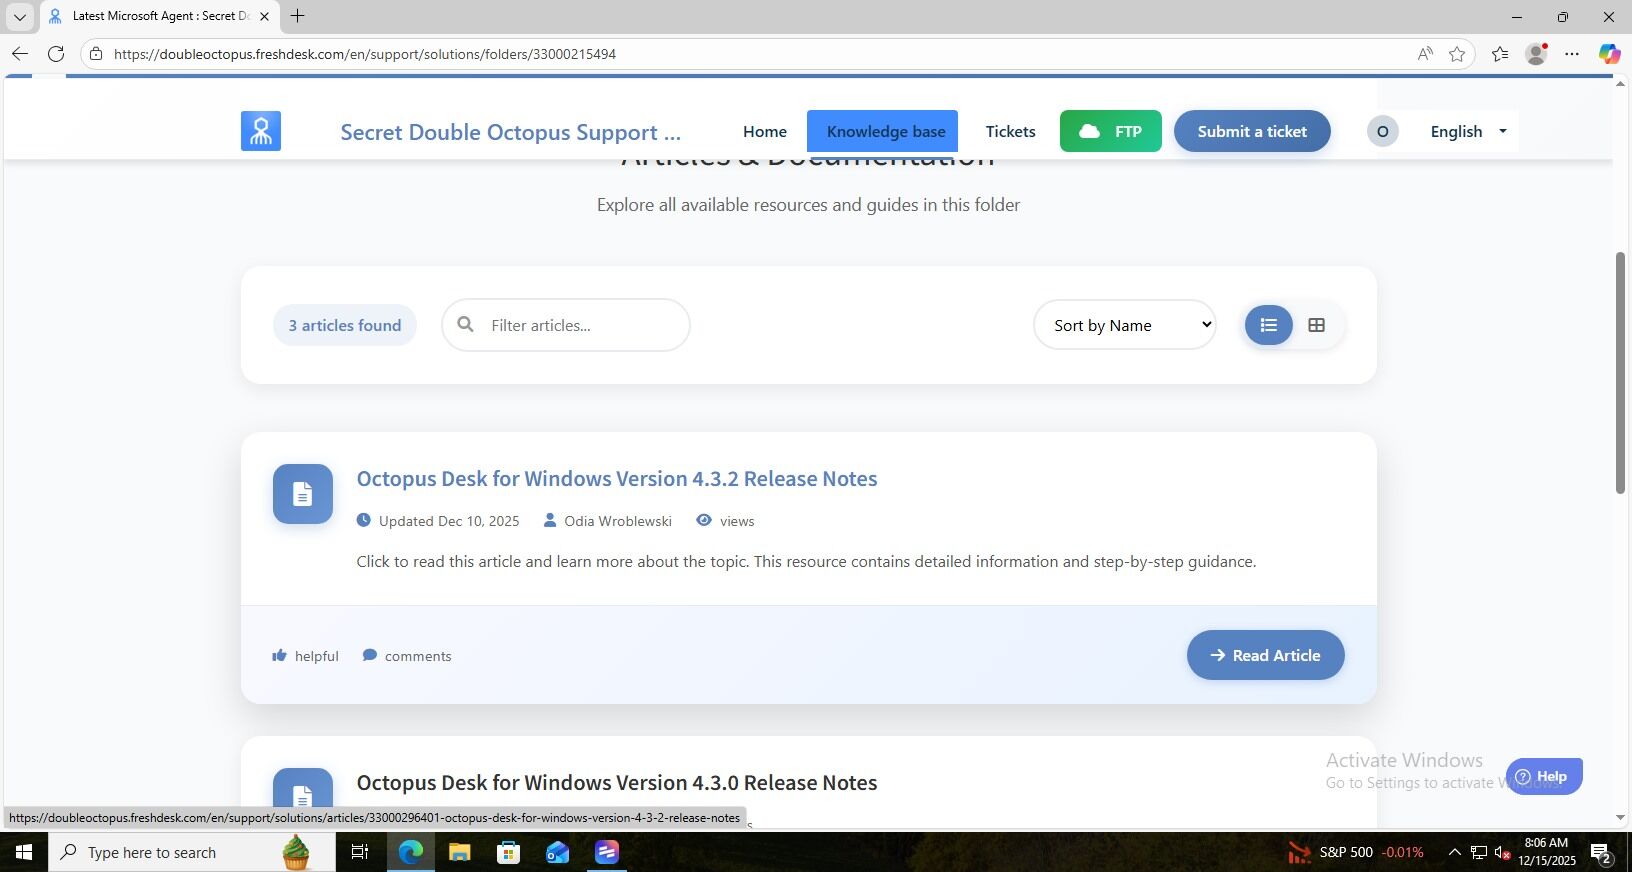
Task: Open the Sort by Name dropdown
Action: point(1125,325)
